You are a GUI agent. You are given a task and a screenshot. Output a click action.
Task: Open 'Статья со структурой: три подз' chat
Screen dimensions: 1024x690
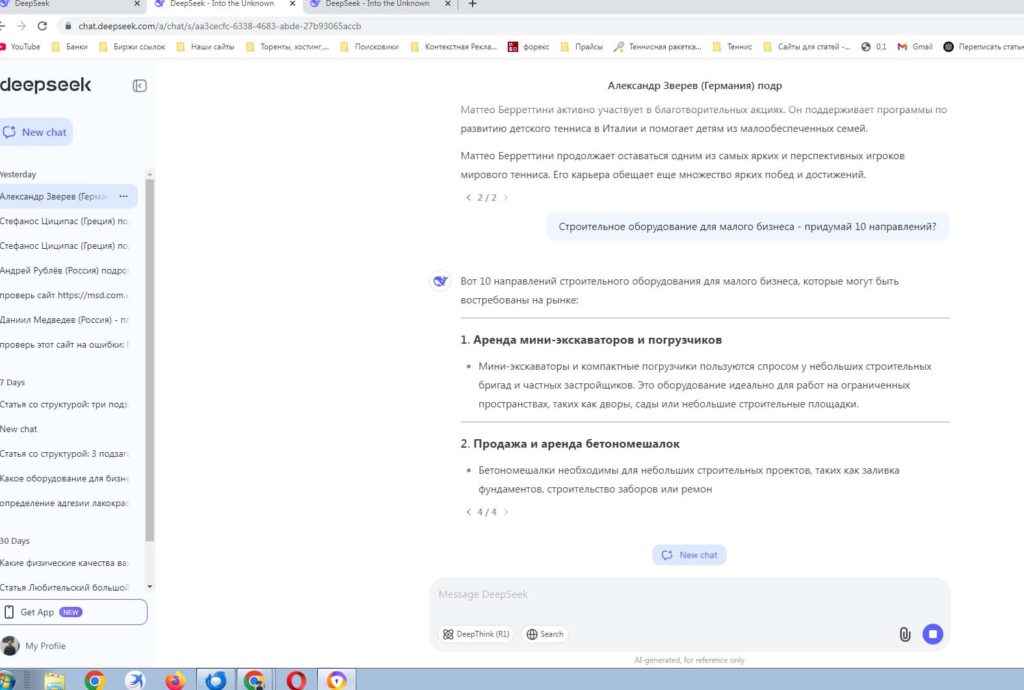65,404
